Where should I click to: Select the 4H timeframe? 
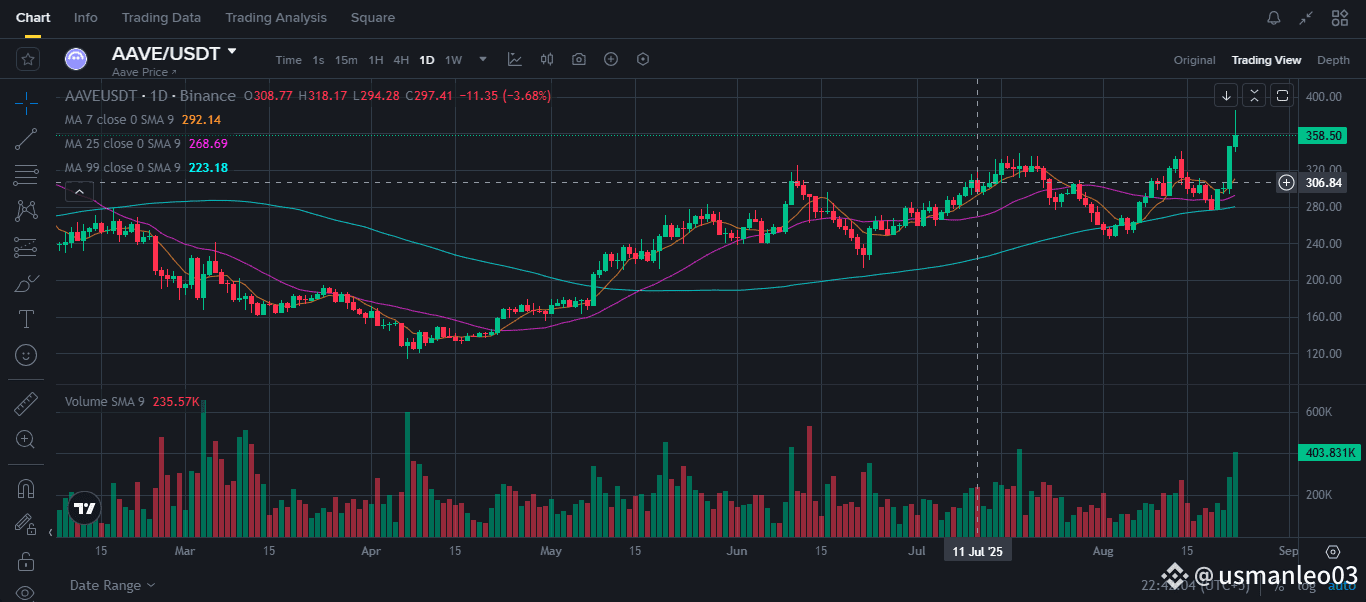(x=401, y=60)
